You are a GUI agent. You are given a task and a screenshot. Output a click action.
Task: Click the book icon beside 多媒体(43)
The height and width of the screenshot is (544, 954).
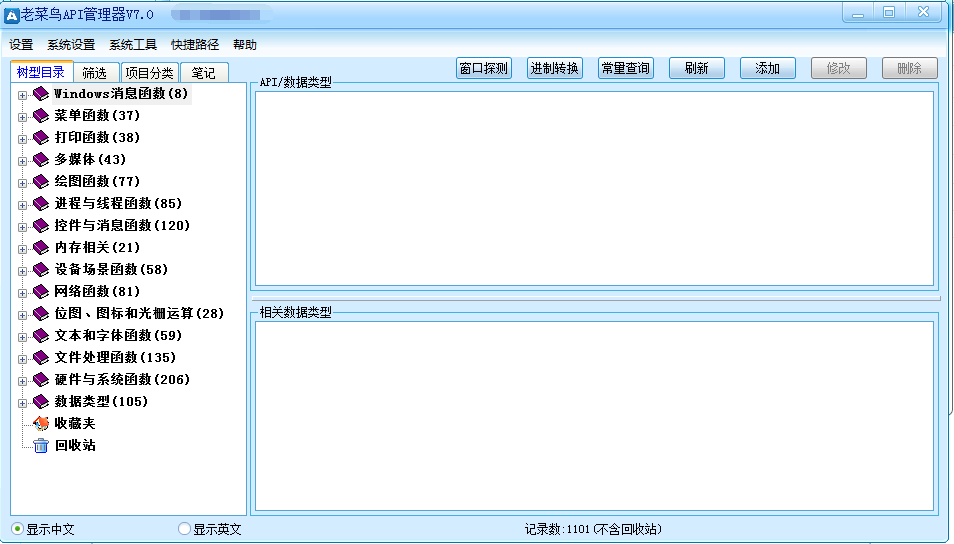pos(41,159)
